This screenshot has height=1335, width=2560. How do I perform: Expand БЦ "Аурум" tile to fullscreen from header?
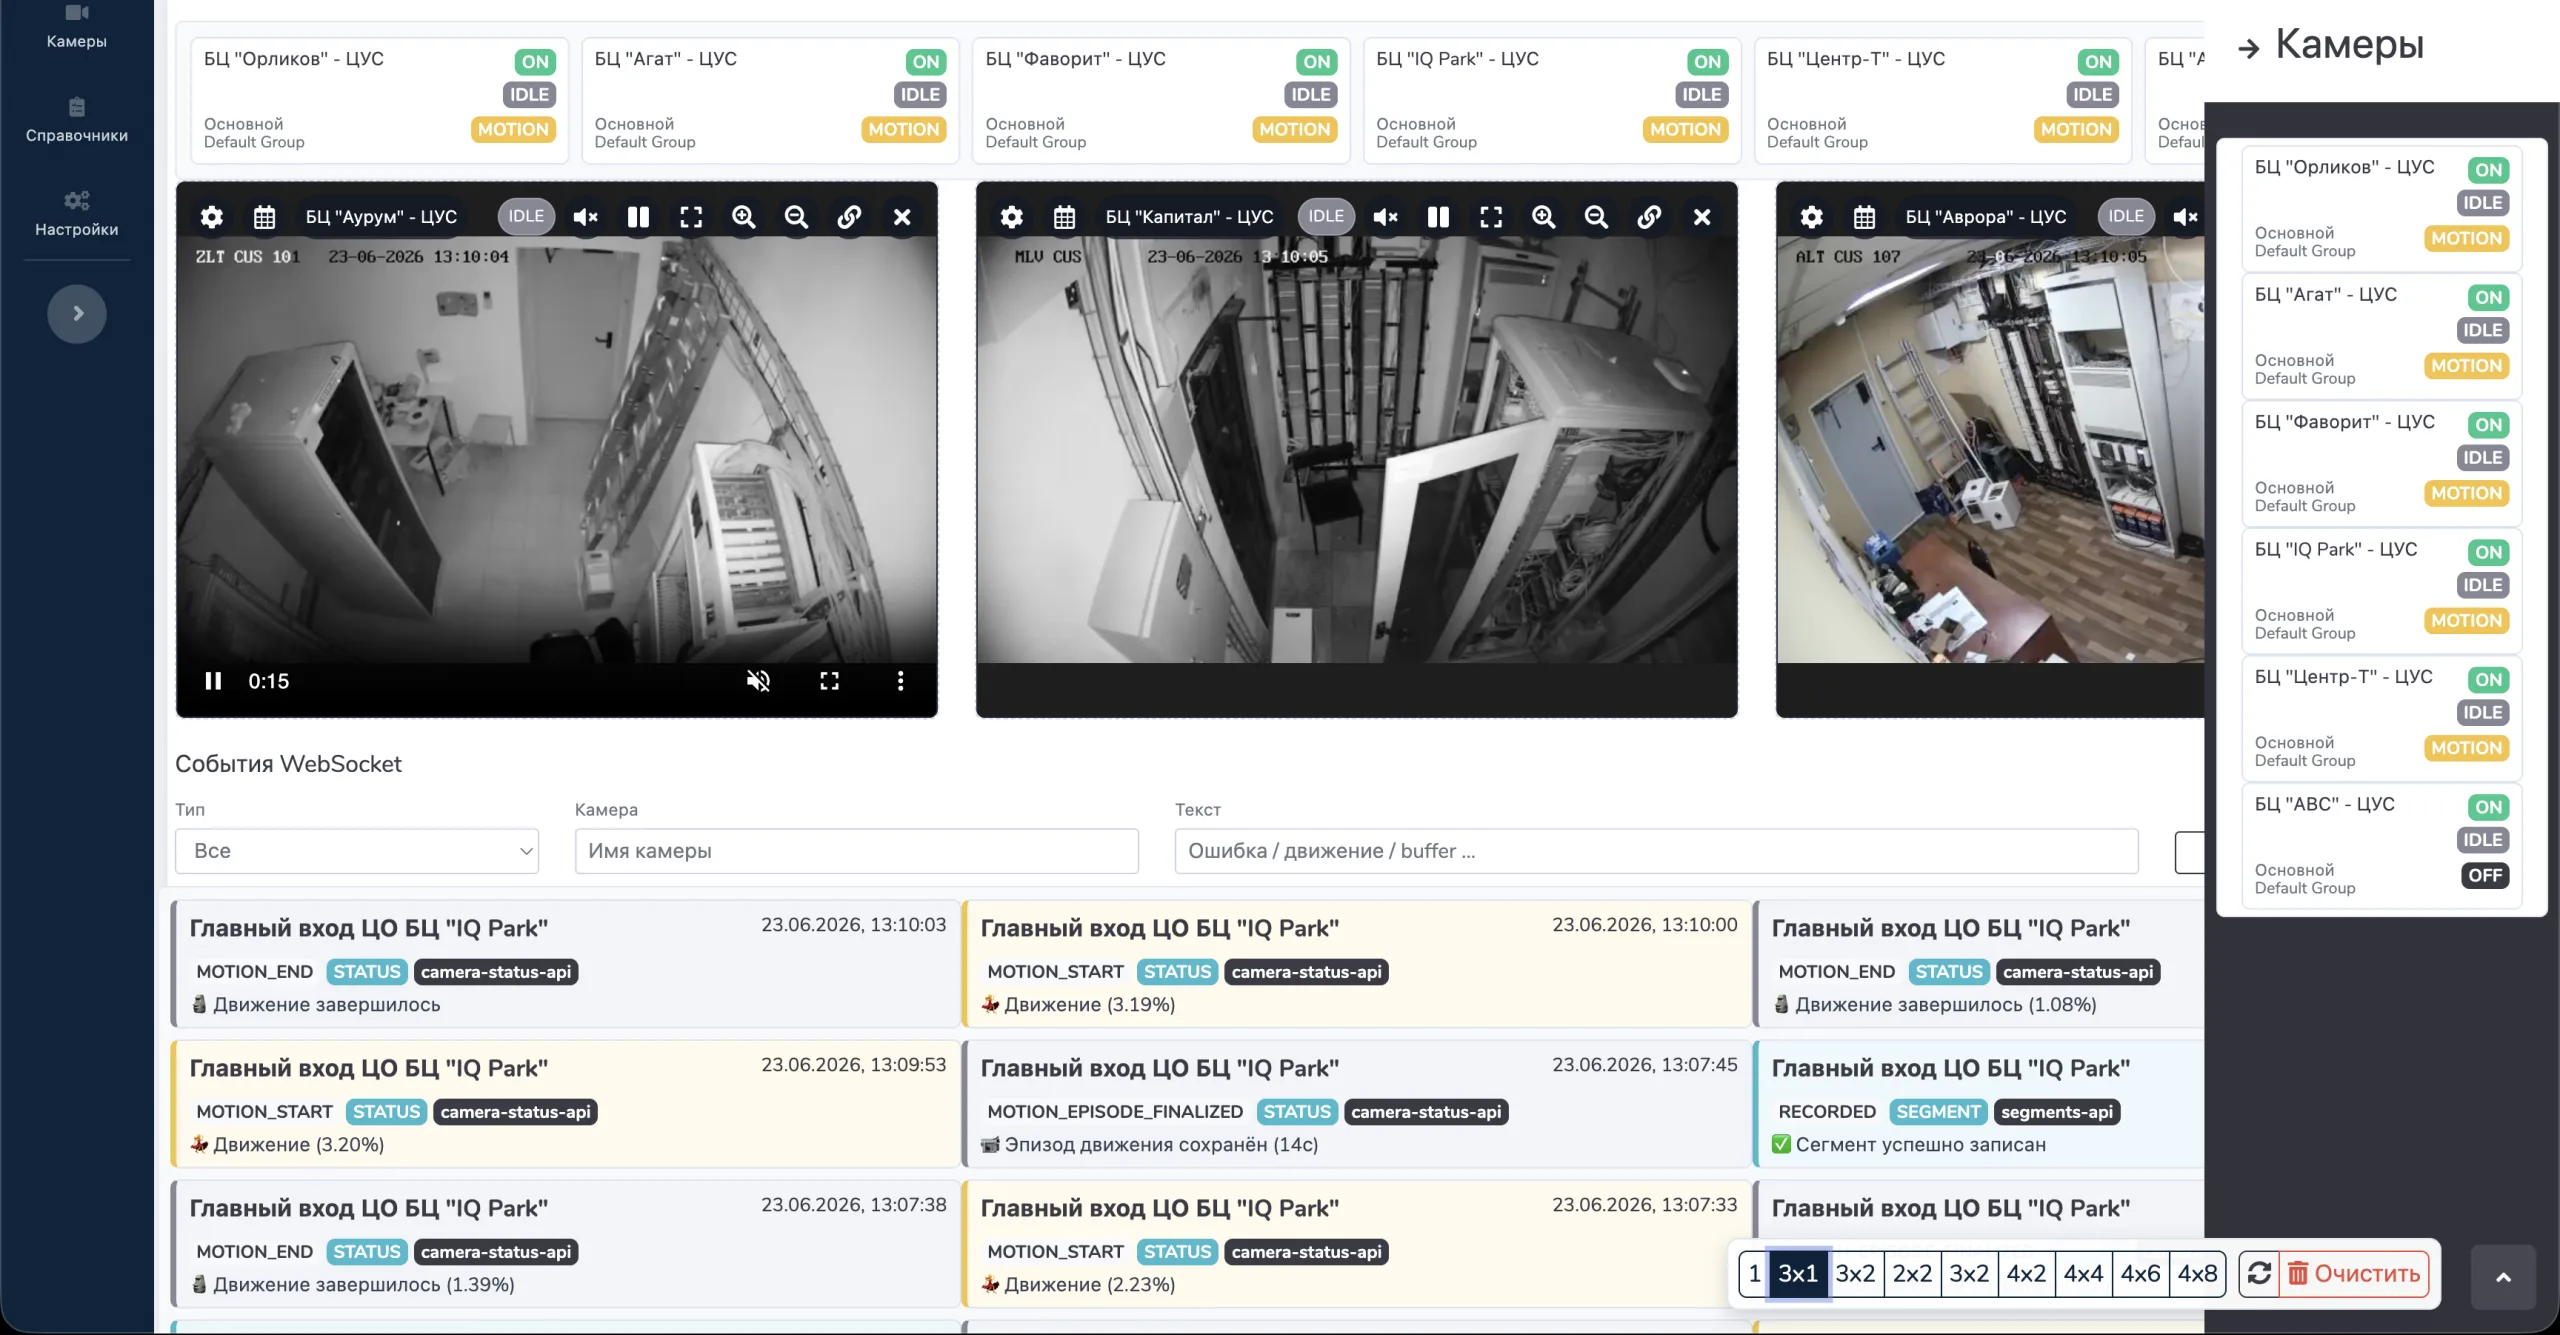click(691, 217)
